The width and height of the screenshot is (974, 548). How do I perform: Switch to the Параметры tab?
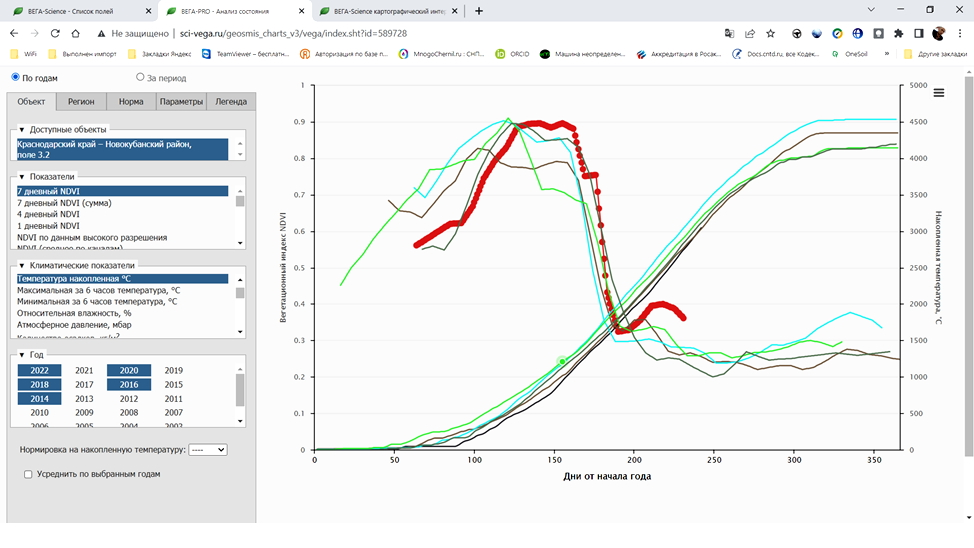coord(181,101)
